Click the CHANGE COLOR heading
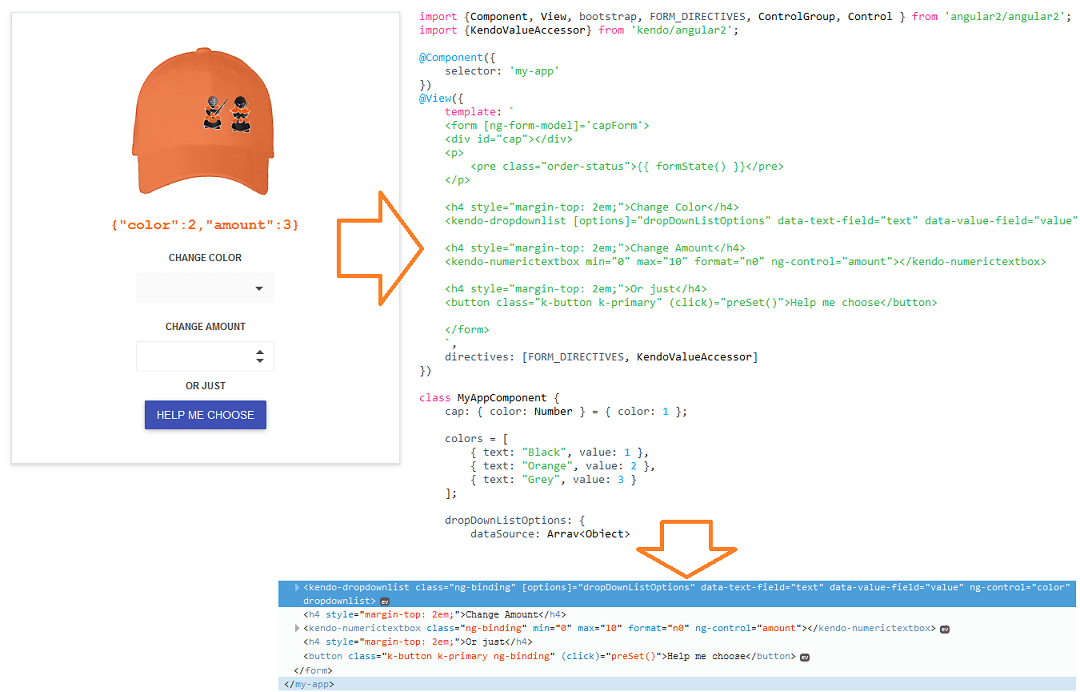Viewport: 1080px width, 692px height. (x=205, y=258)
